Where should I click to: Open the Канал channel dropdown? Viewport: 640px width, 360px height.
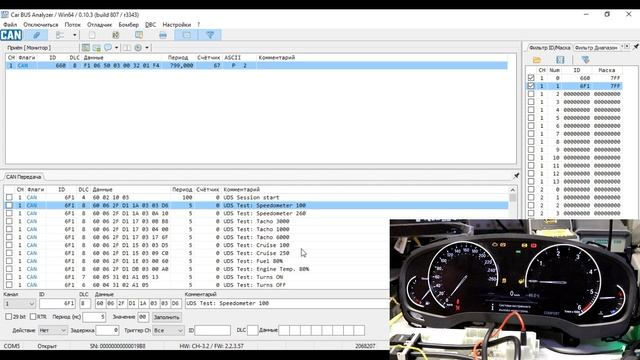20,304
